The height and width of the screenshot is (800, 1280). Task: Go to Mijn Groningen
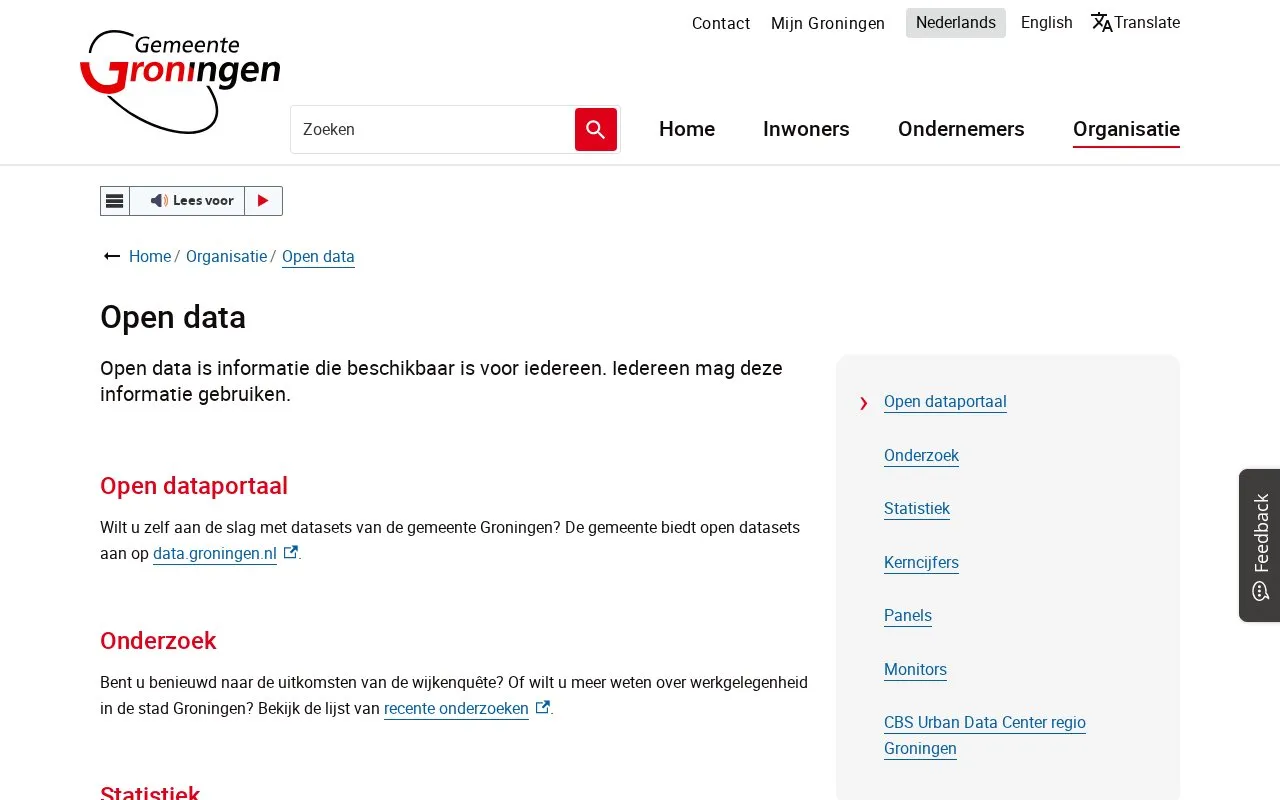click(x=828, y=23)
